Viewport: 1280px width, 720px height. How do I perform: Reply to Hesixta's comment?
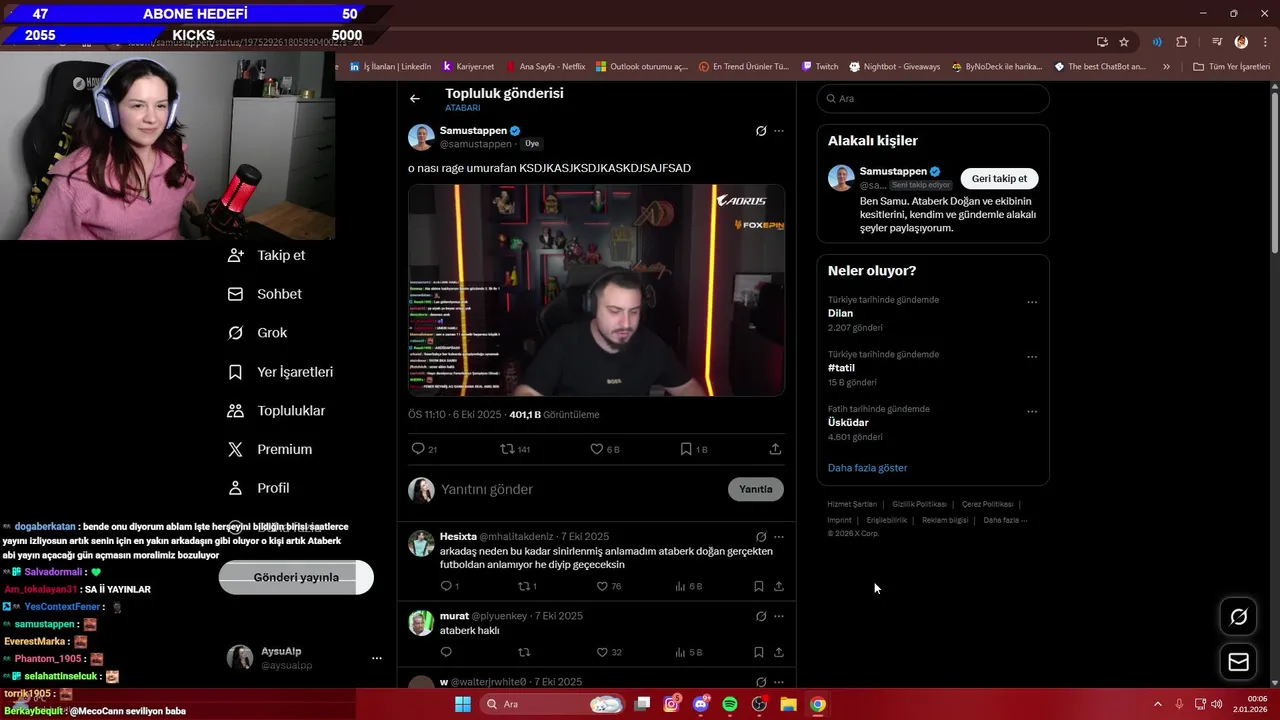[x=446, y=586]
